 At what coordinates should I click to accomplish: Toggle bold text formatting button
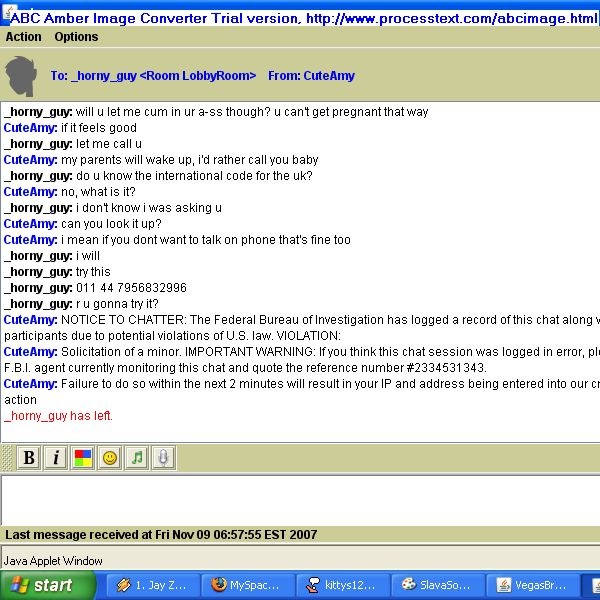tap(29, 457)
